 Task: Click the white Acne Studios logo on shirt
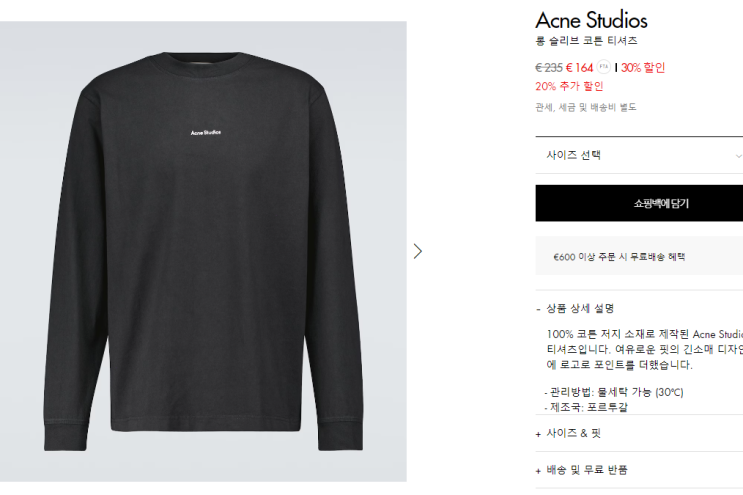pyautogui.click(x=206, y=133)
